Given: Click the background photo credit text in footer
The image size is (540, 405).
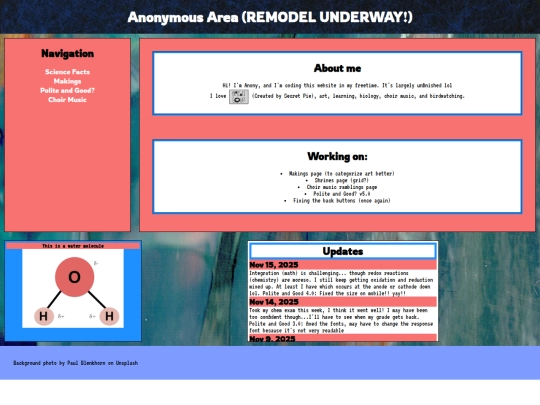Looking at the screenshot, I should [75, 363].
